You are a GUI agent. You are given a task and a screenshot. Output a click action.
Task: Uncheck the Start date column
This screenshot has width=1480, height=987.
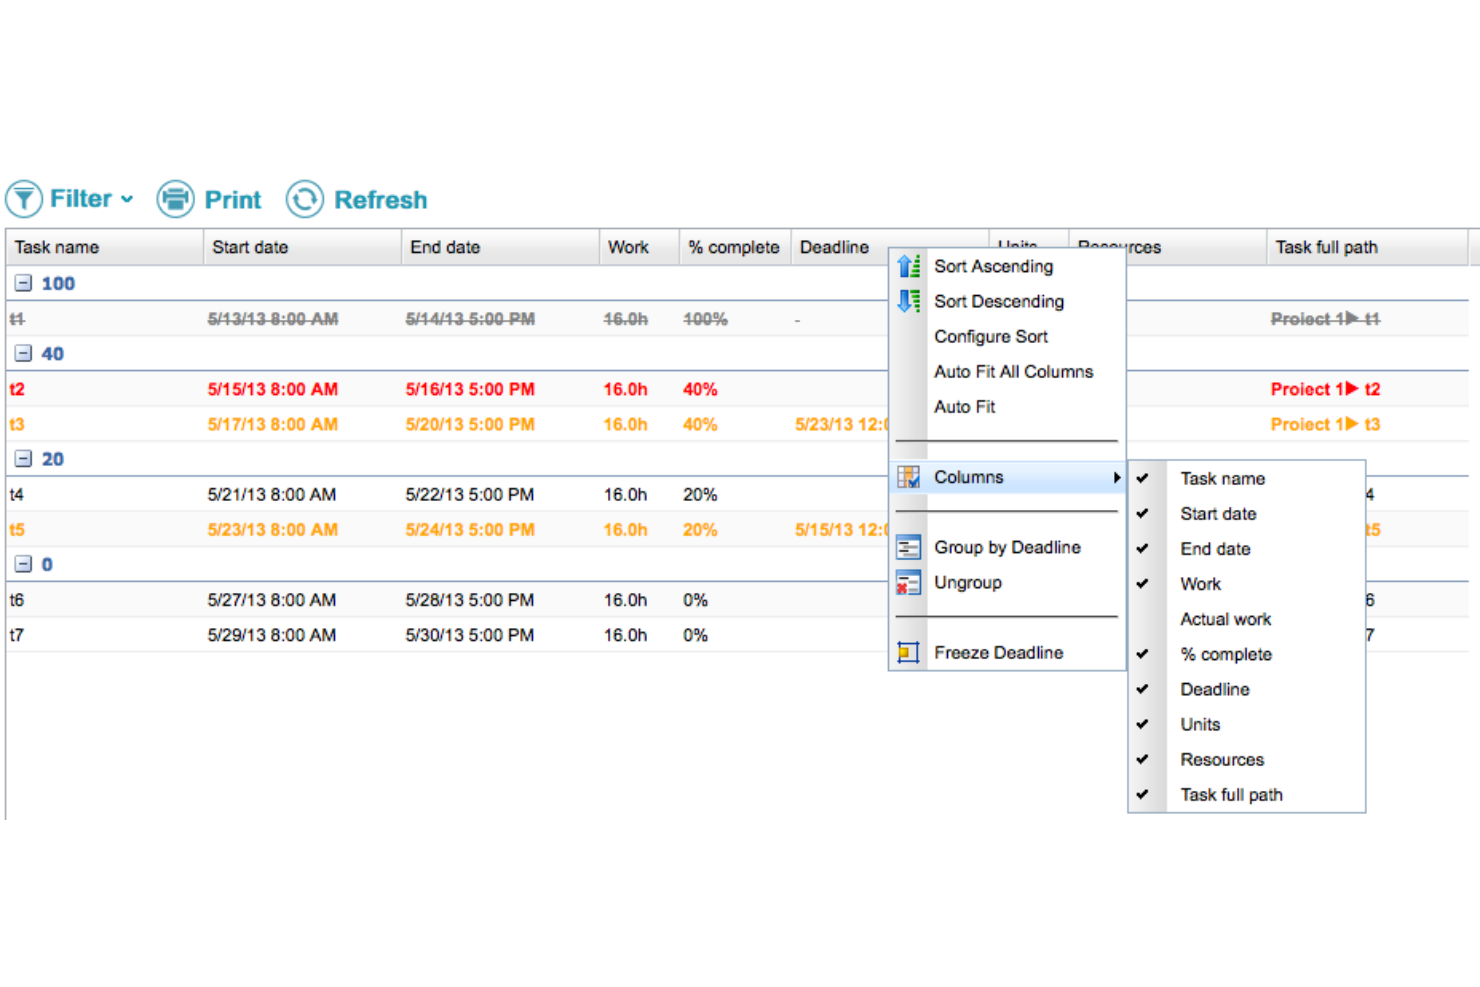click(1142, 513)
